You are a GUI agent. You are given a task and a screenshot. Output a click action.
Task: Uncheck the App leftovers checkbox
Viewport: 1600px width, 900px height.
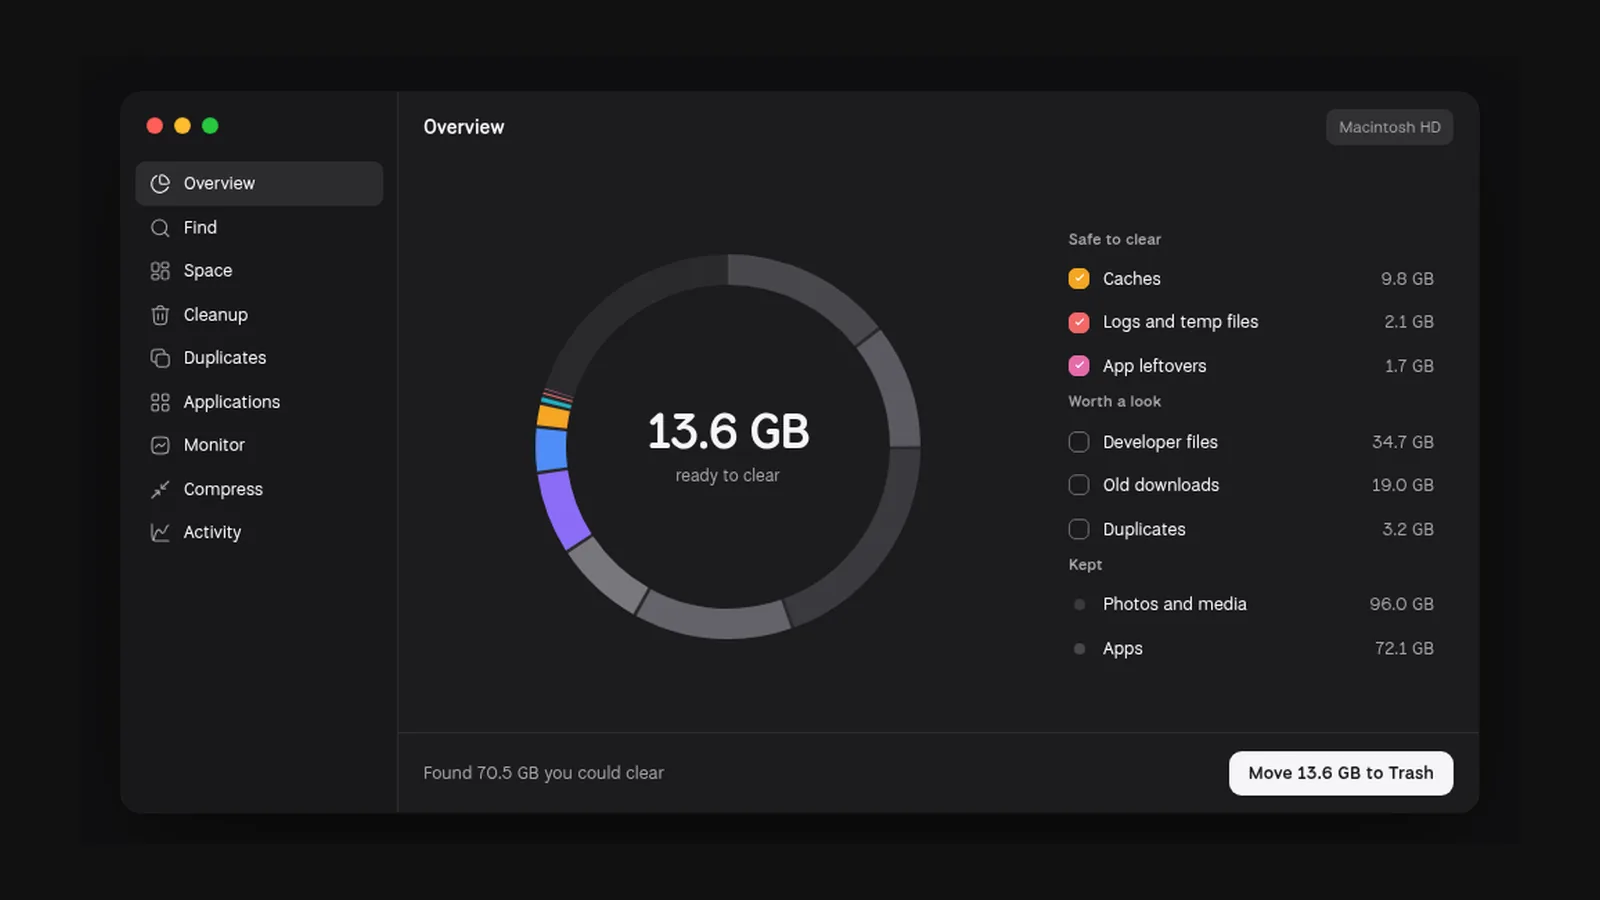1079,366
